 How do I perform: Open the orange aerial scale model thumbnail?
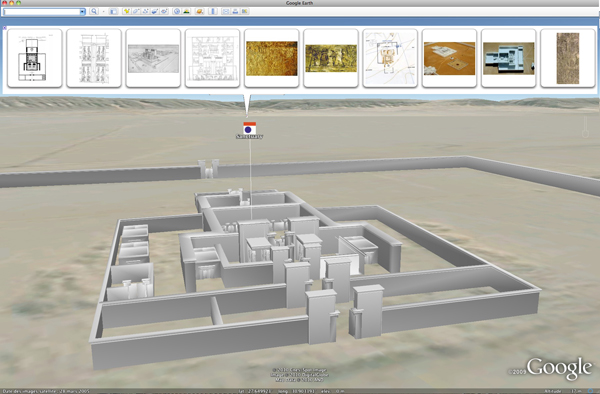point(449,58)
